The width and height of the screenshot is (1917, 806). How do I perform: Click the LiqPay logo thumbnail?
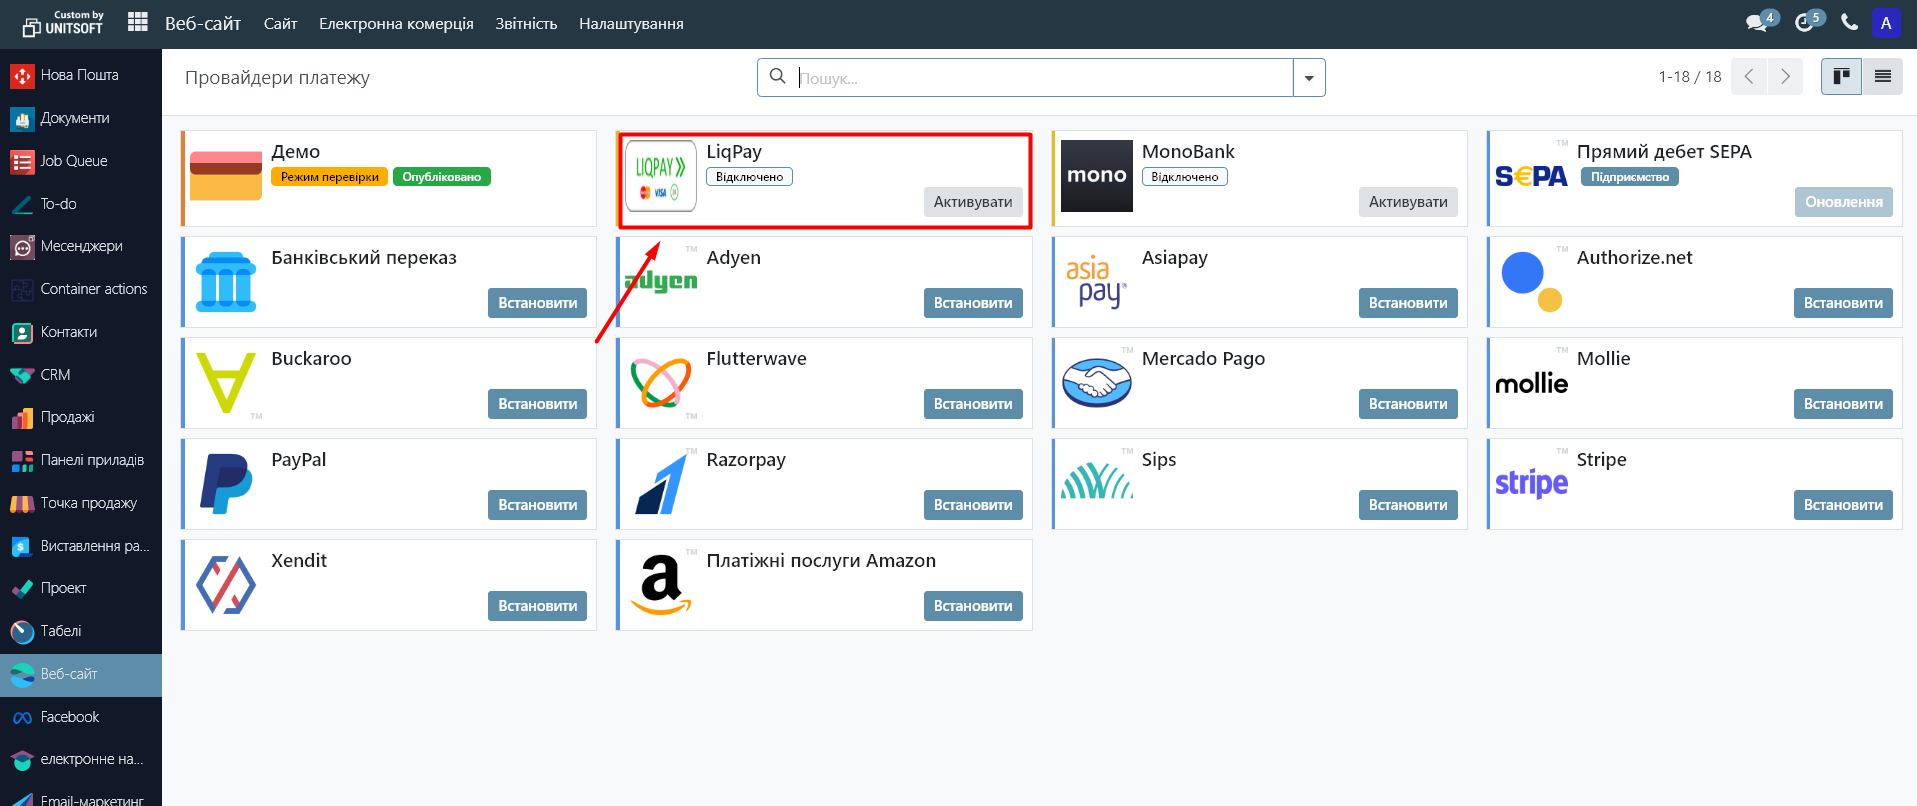tap(661, 176)
